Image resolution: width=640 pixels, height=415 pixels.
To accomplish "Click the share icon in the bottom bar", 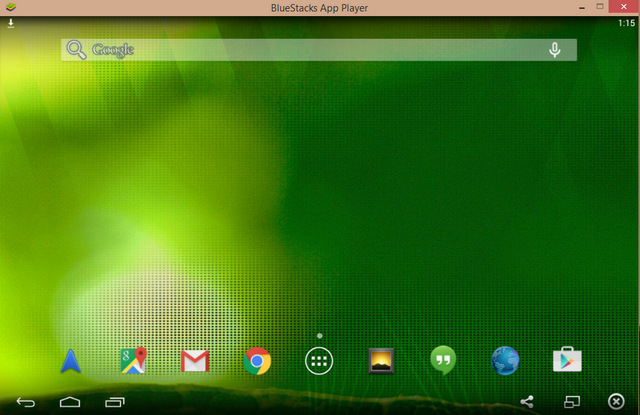I will click(x=527, y=402).
